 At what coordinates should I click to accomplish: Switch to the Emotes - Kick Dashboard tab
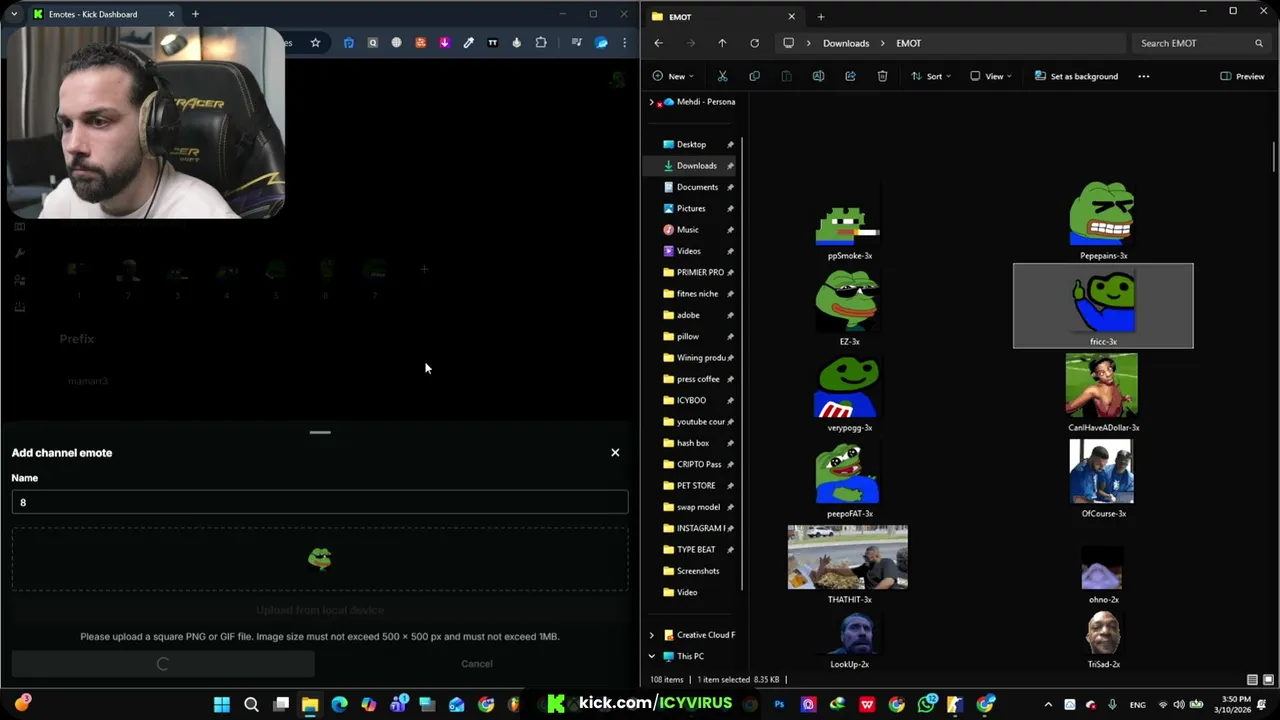coord(104,14)
